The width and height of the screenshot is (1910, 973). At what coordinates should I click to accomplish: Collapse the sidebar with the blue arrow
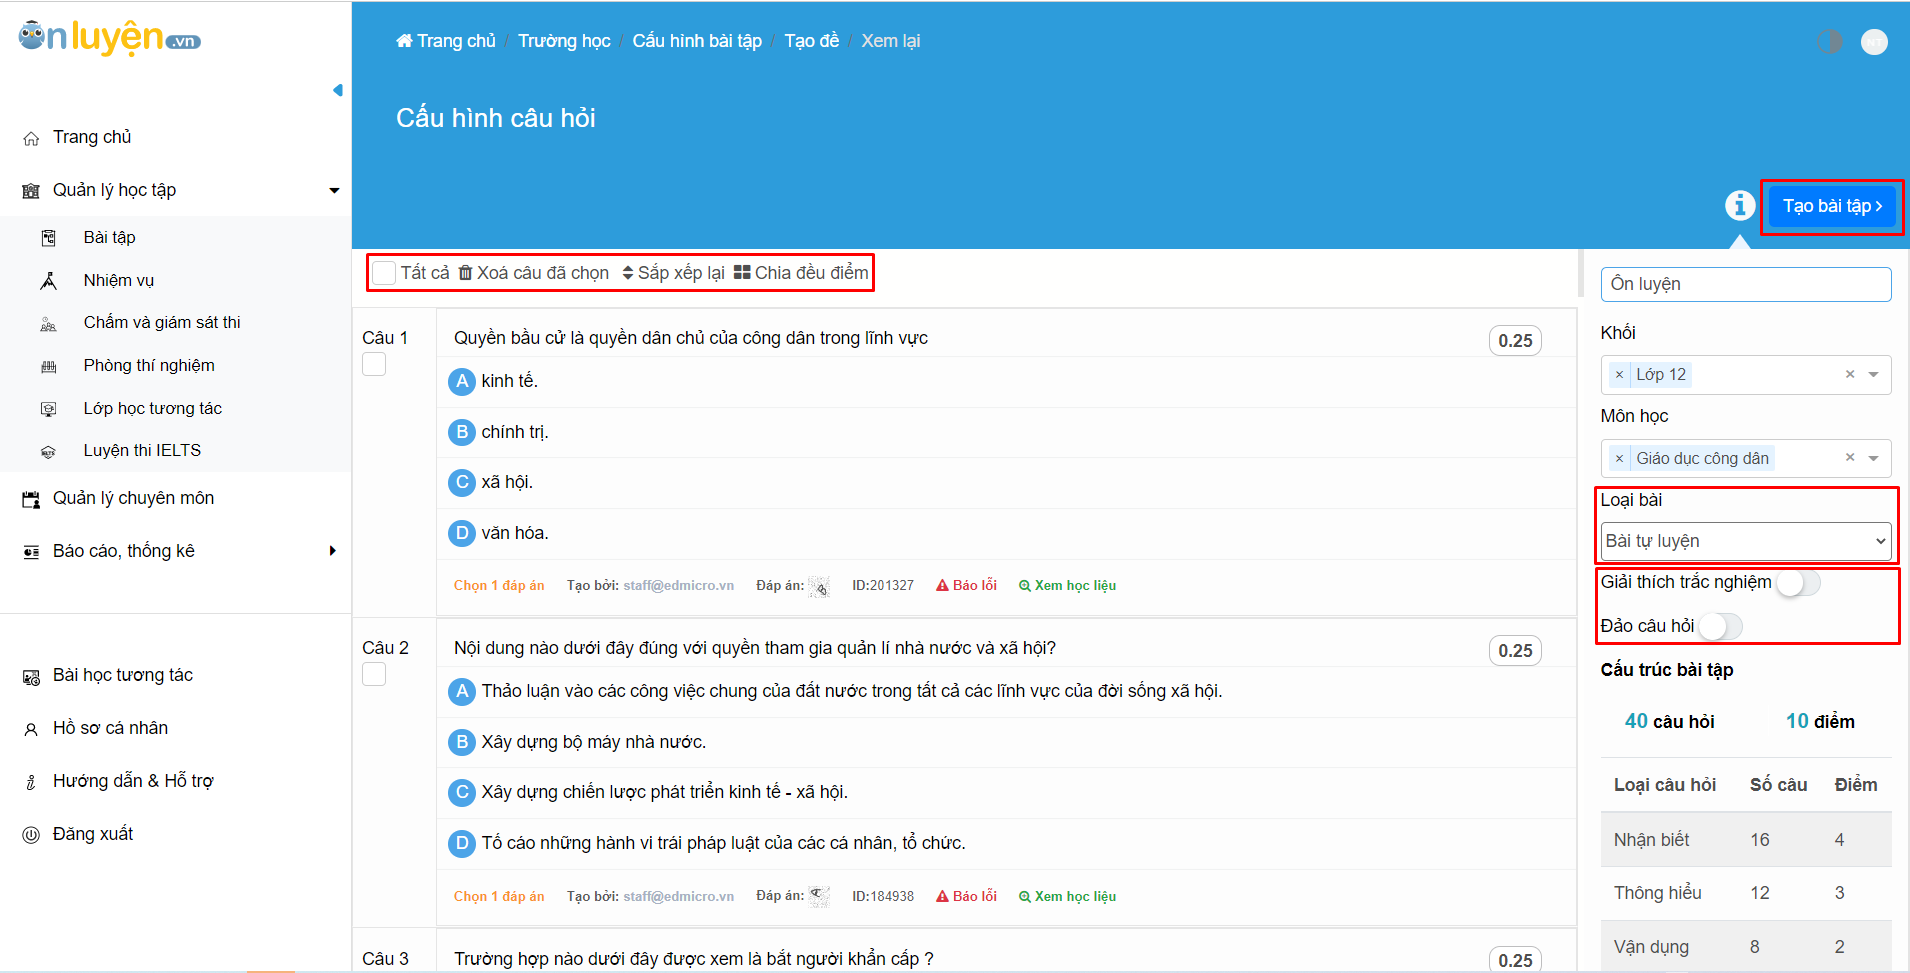click(x=338, y=90)
